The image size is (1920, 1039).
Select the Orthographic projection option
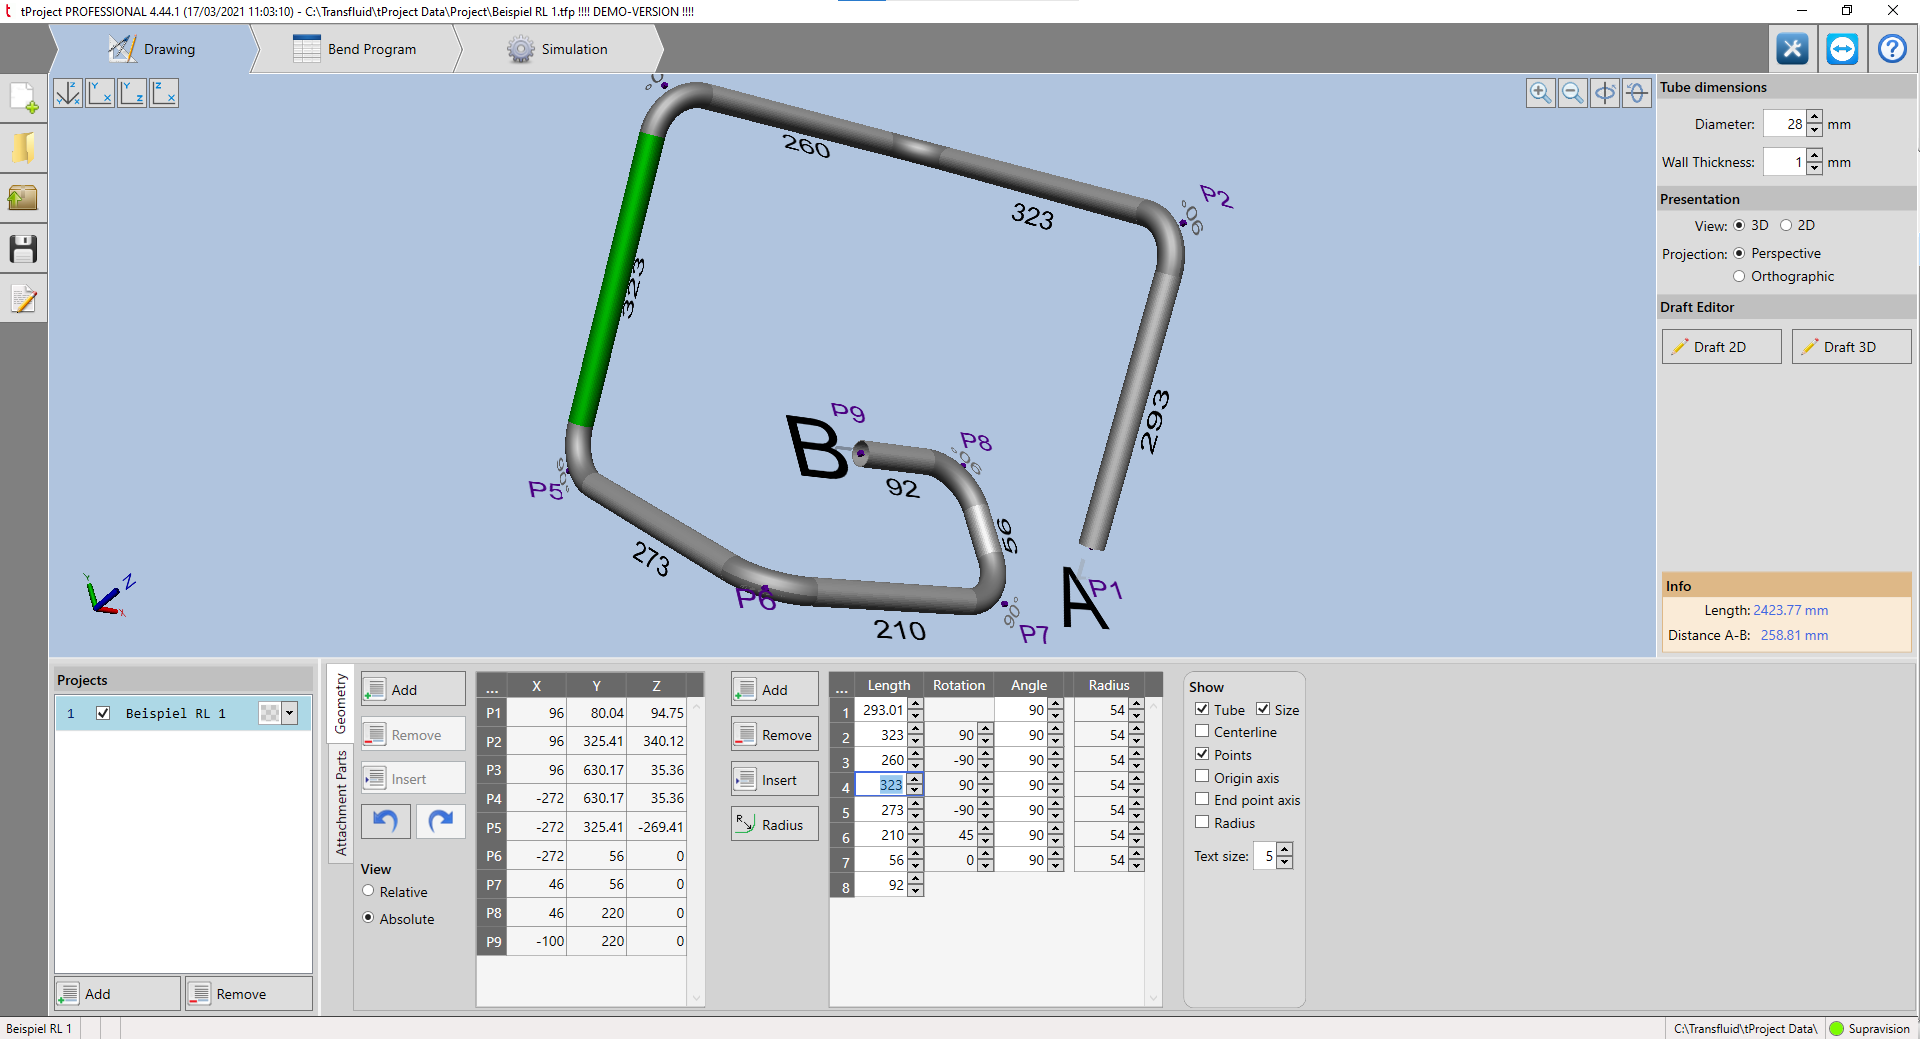click(x=1739, y=276)
